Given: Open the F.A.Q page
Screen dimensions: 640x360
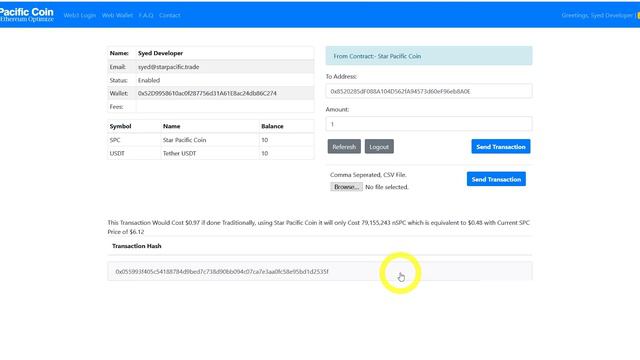Looking at the screenshot, I should point(146,15).
